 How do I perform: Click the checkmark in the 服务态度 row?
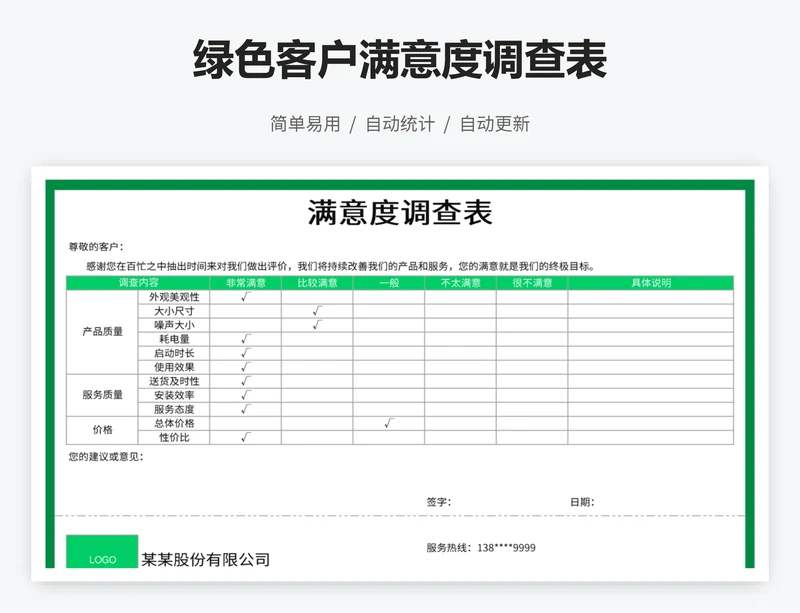(x=245, y=409)
